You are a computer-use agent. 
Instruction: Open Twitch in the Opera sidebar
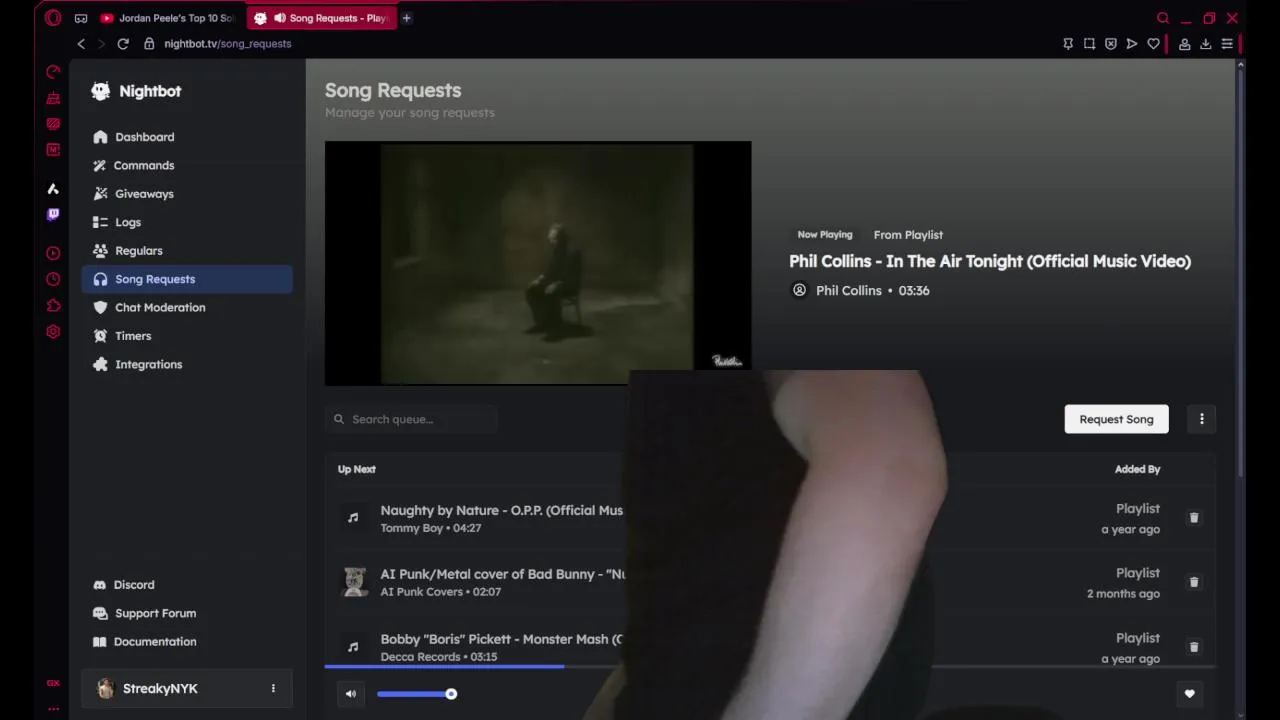click(53, 214)
